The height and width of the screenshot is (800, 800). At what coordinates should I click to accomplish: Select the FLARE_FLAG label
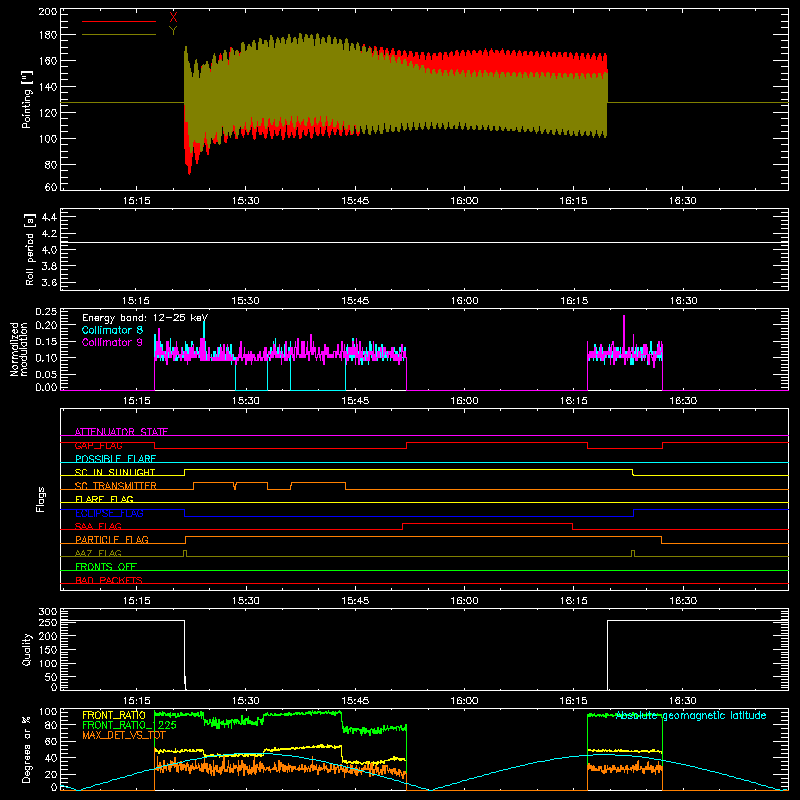104,499
